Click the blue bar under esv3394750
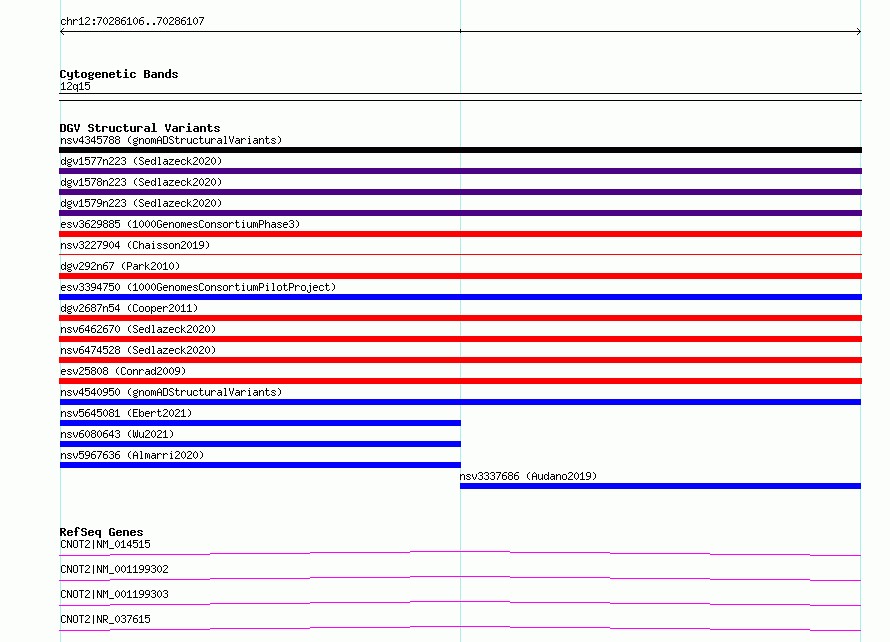The image size is (890, 642). point(460,297)
